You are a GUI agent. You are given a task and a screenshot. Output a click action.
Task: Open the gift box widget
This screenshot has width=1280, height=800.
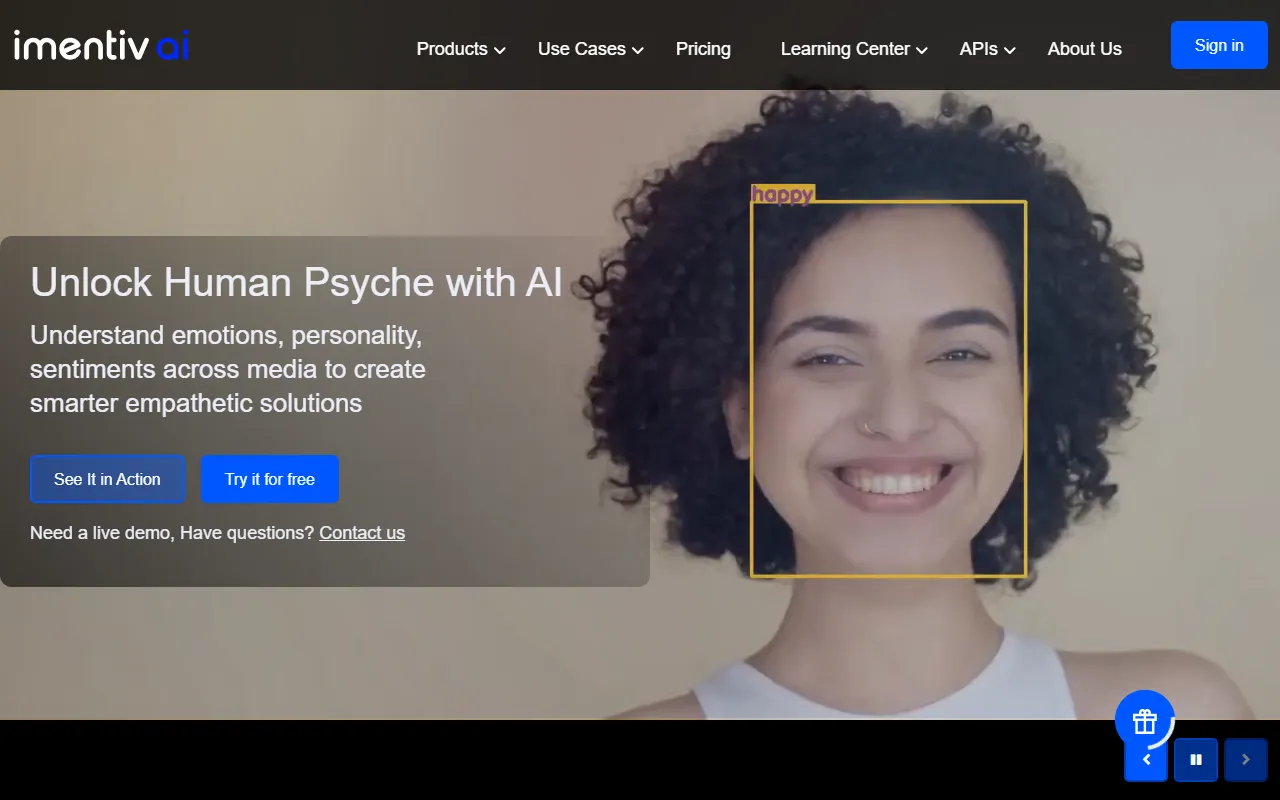(1144, 720)
